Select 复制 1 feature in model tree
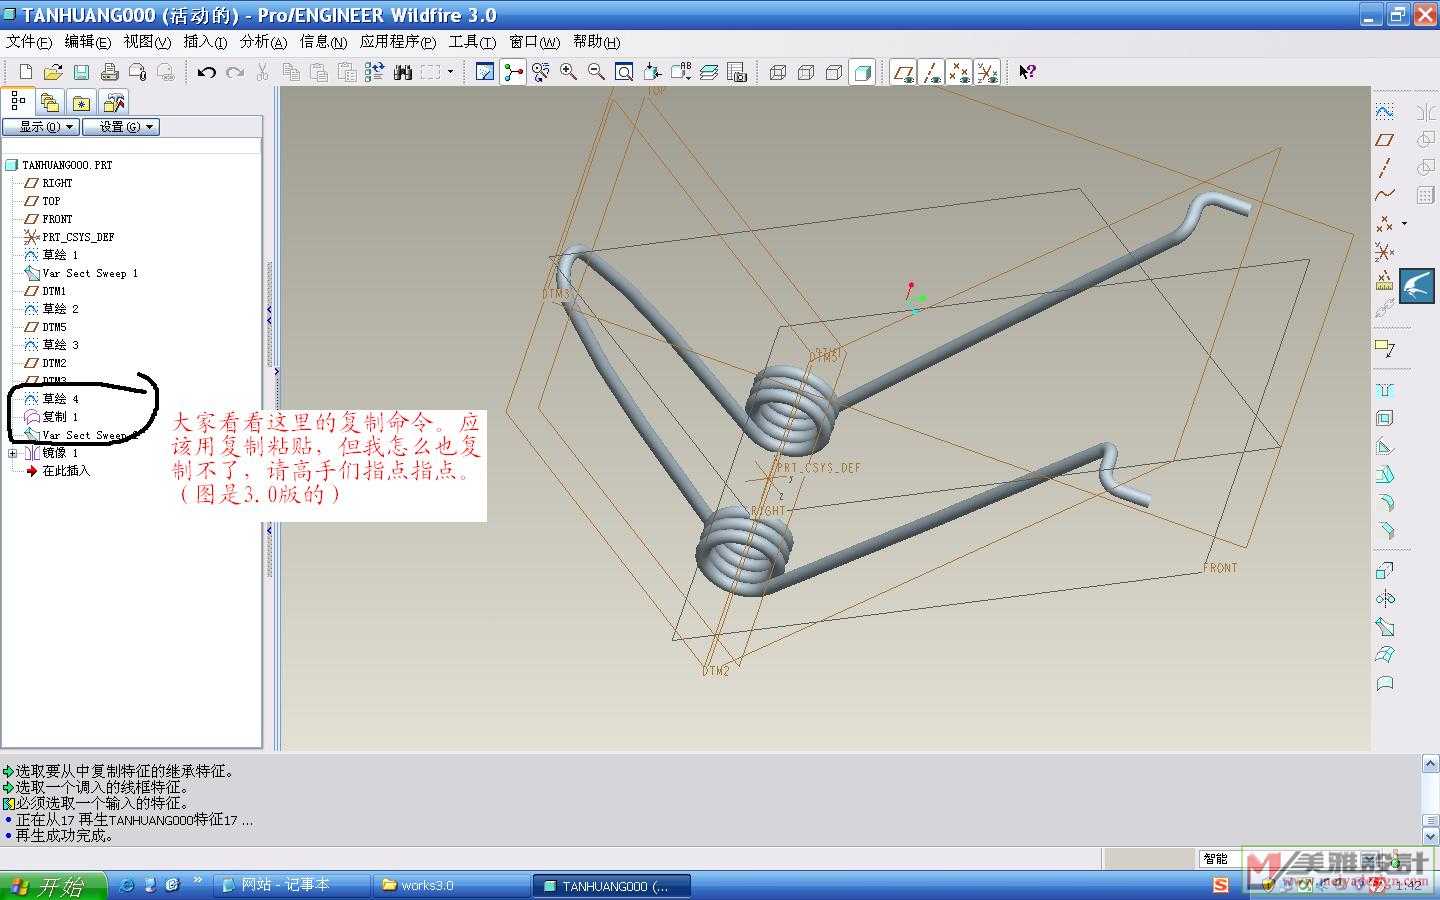This screenshot has width=1440, height=900. click(51, 417)
